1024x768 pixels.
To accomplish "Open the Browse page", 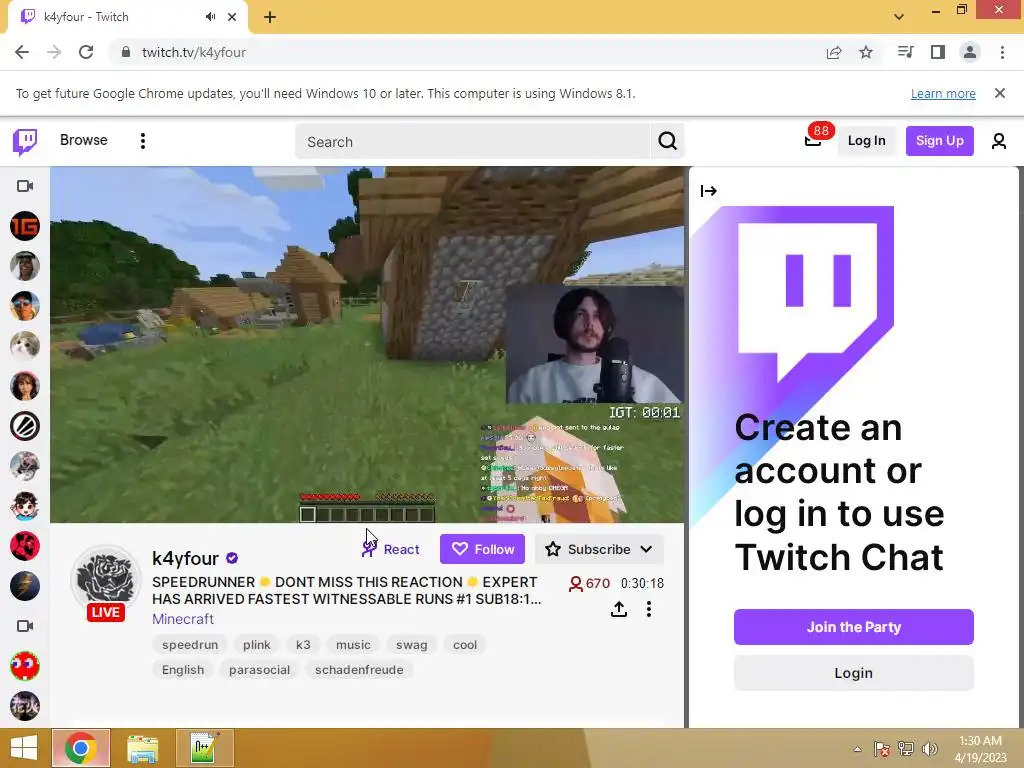I will pos(84,140).
